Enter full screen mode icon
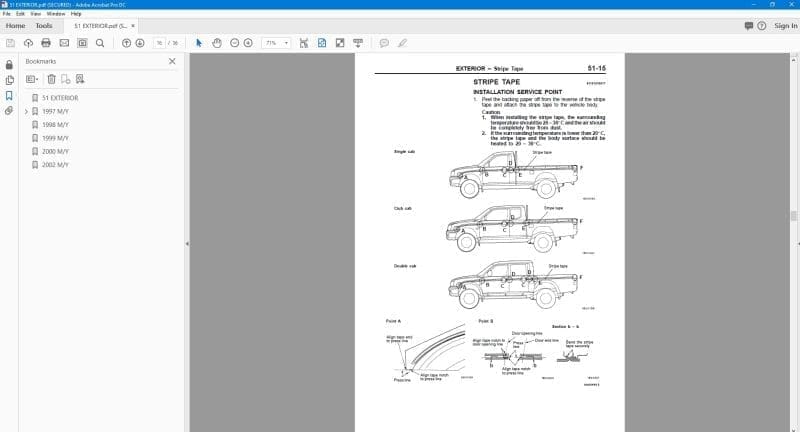This screenshot has height=432, width=800. (x=340, y=43)
